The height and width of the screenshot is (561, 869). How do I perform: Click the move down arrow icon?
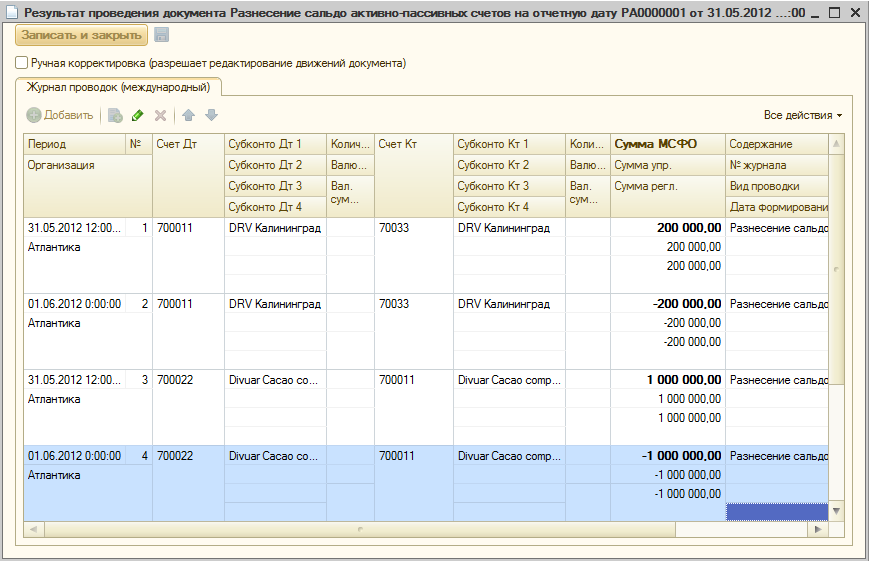point(210,115)
